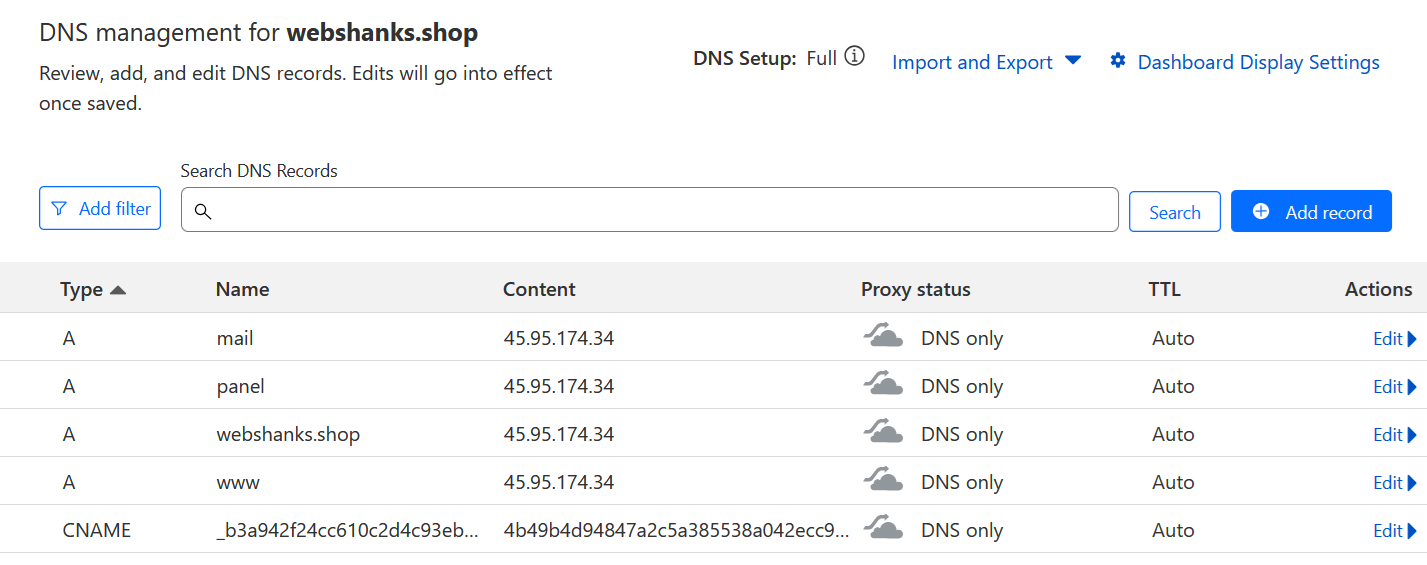Expand Edit for the panel record
1427x565 pixels.
click(x=1395, y=387)
